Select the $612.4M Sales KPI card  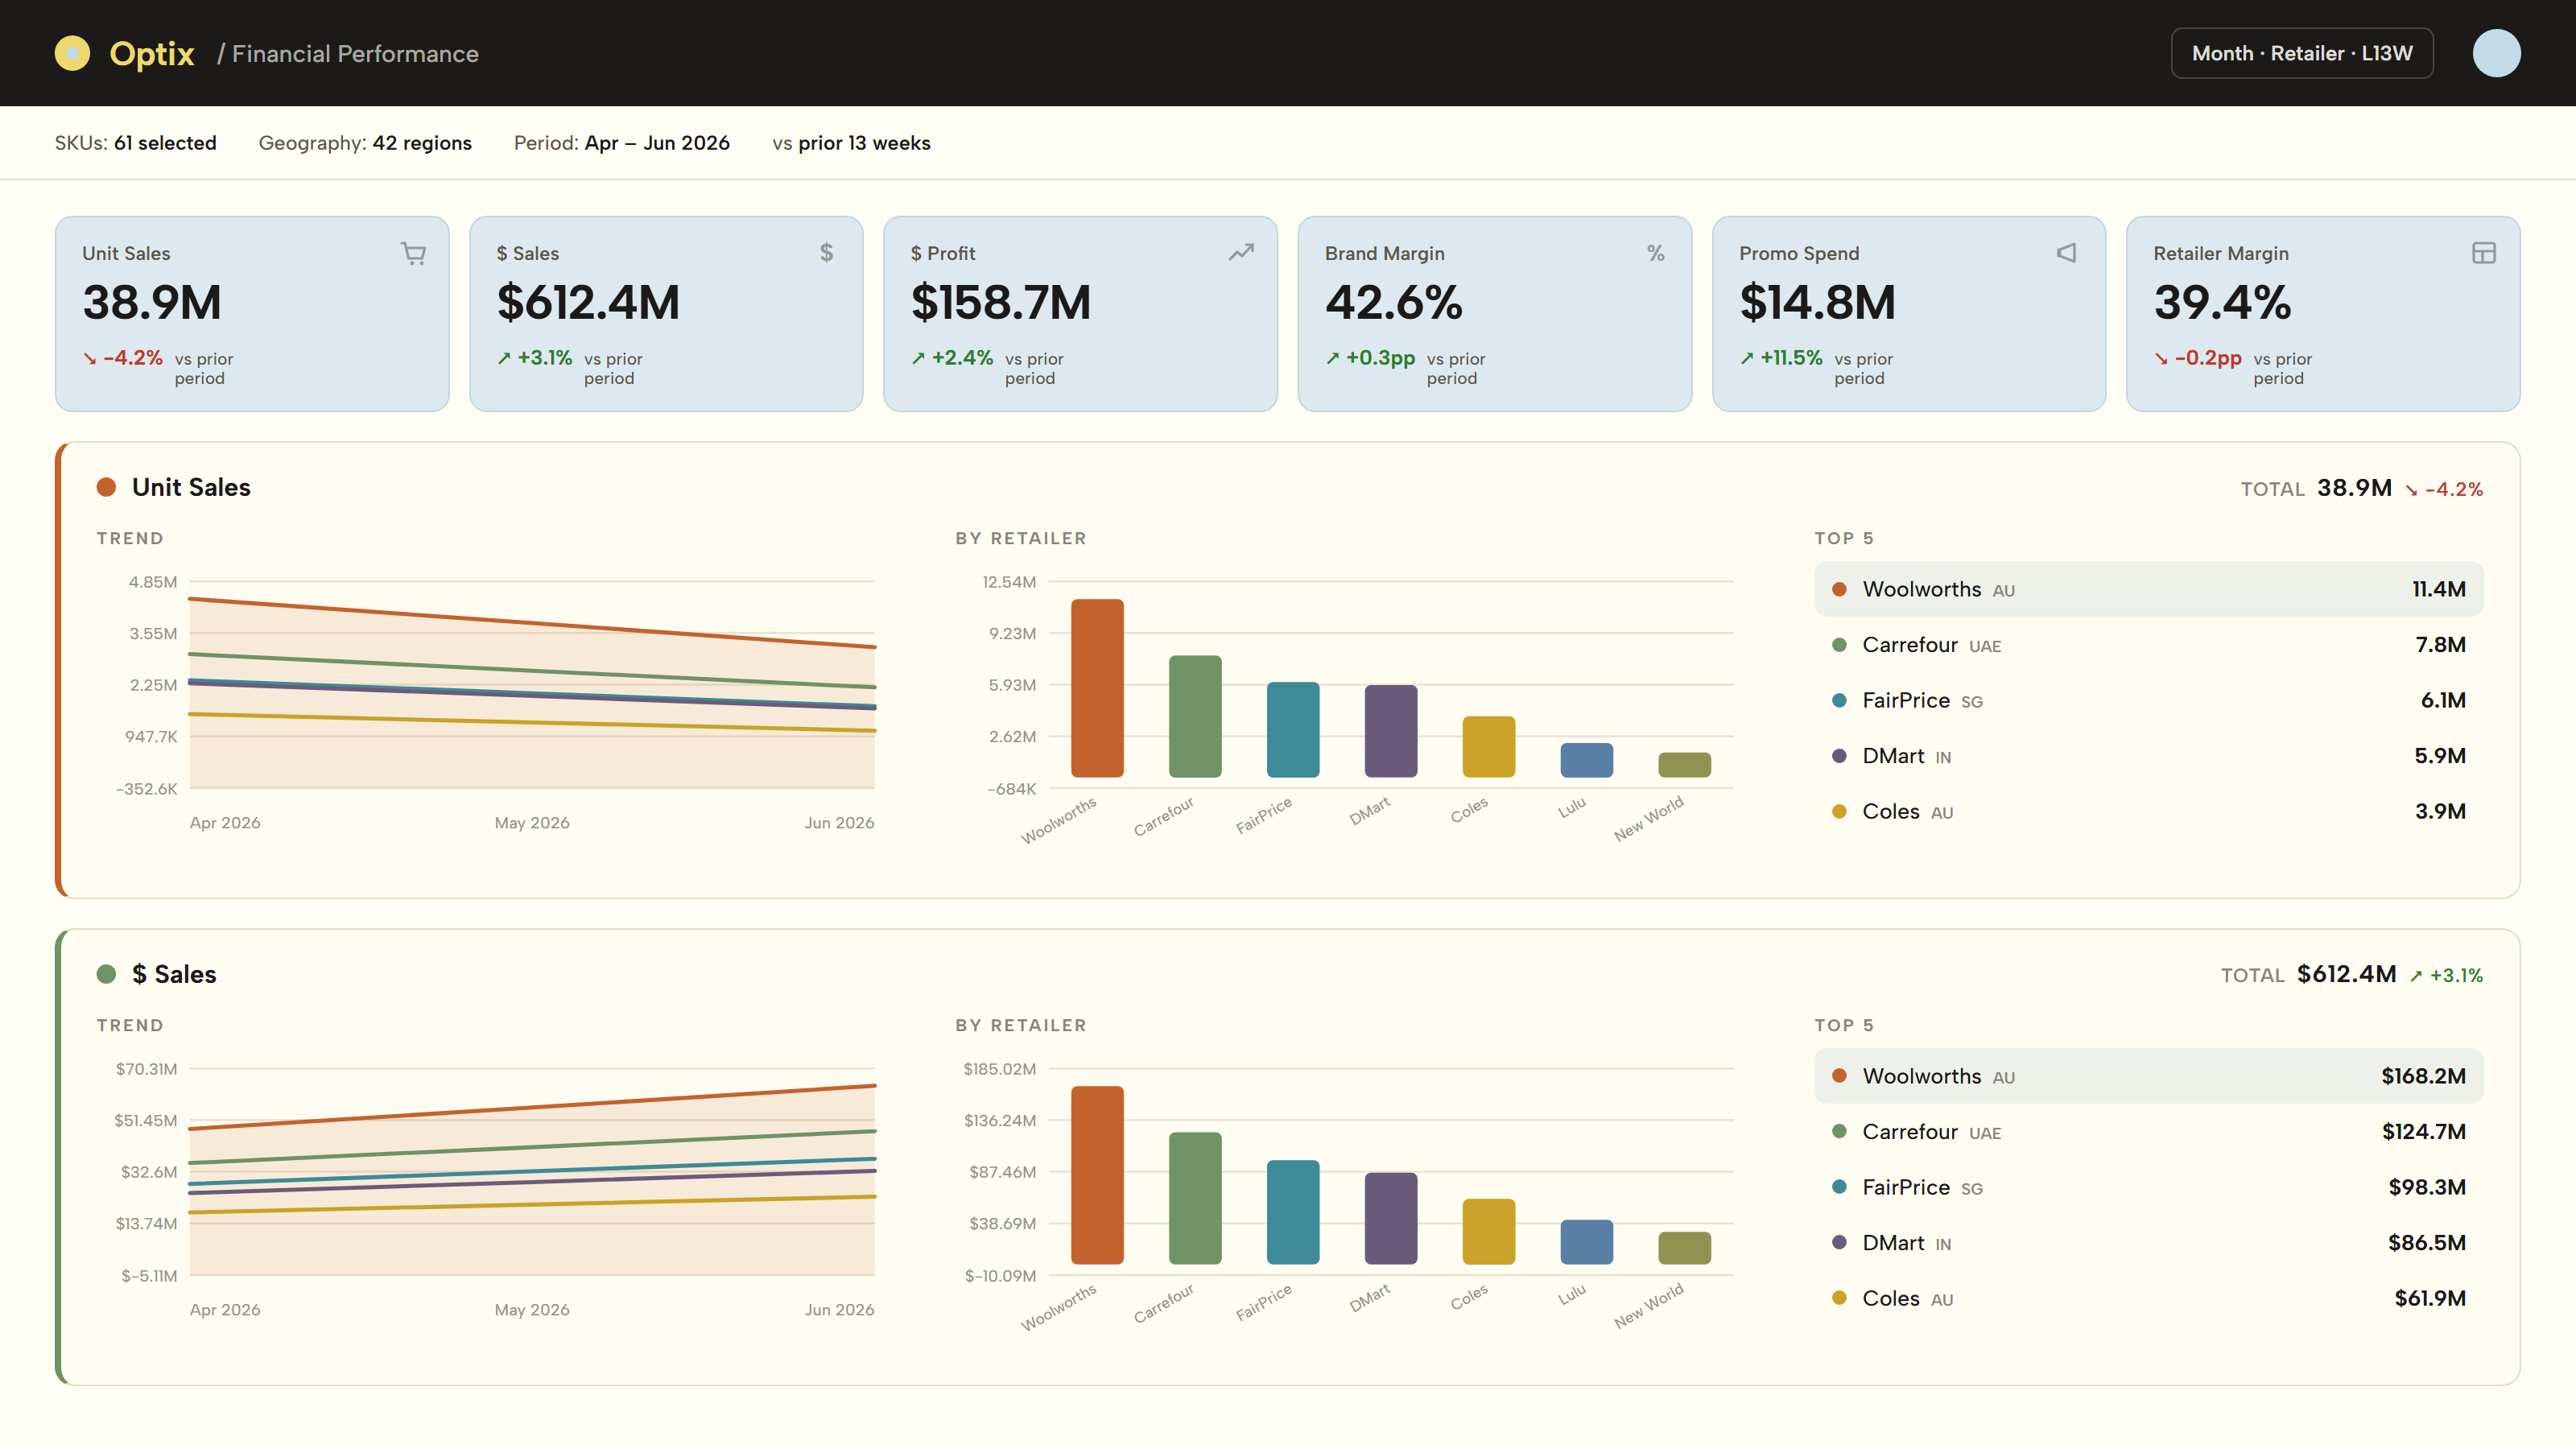[x=666, y=313]
